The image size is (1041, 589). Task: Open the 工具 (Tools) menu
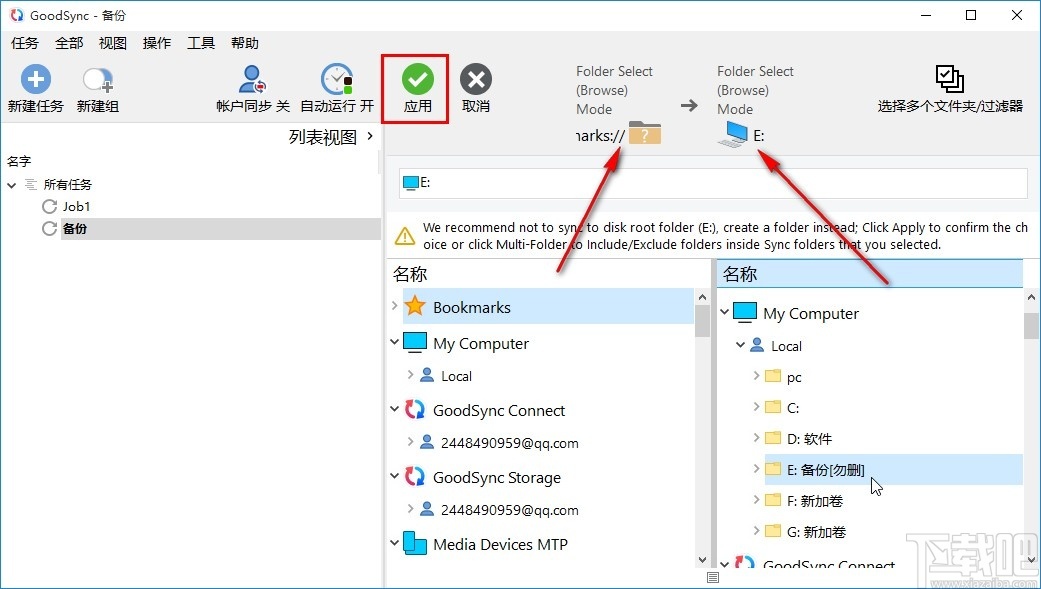coord(201,43)
